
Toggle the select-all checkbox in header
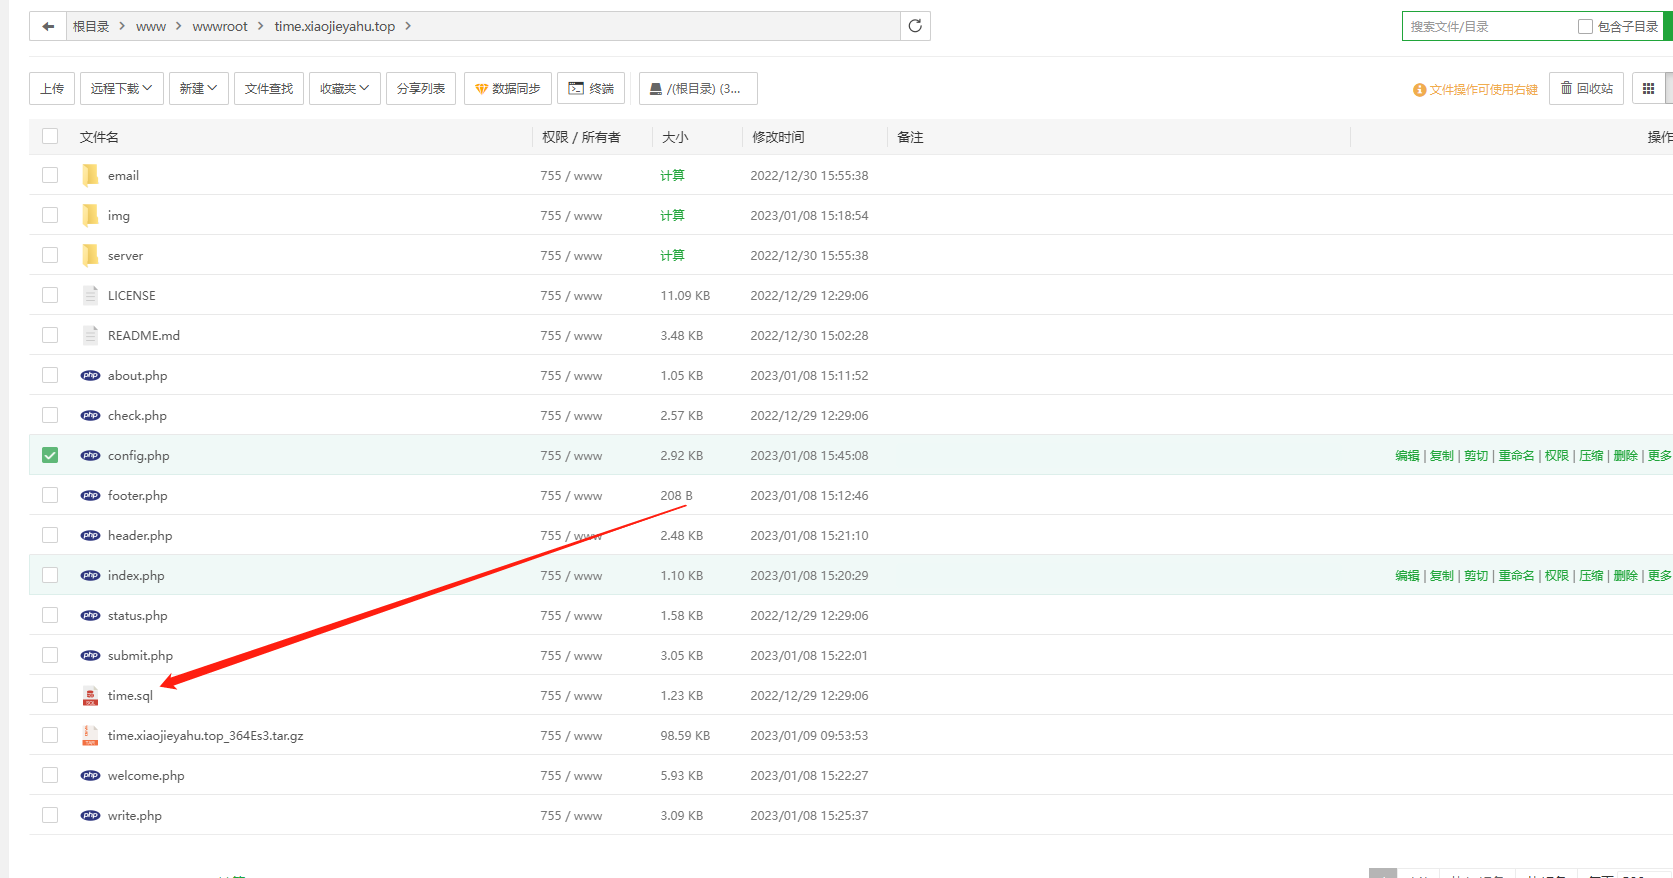(50, 136)
